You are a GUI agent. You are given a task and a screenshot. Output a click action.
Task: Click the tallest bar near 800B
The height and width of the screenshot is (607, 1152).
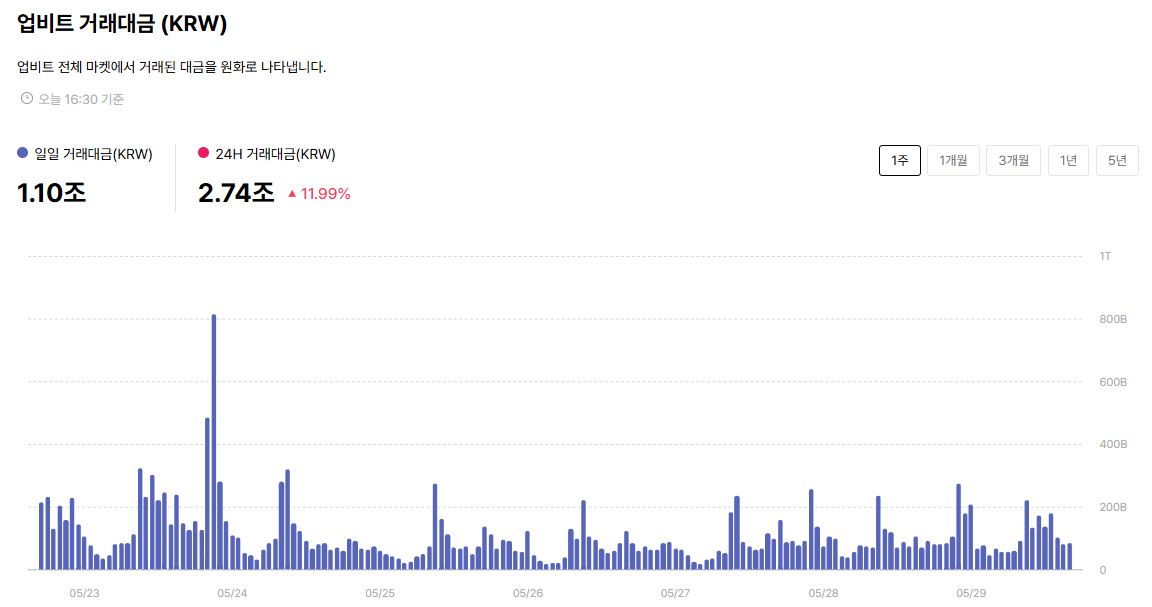214,442
